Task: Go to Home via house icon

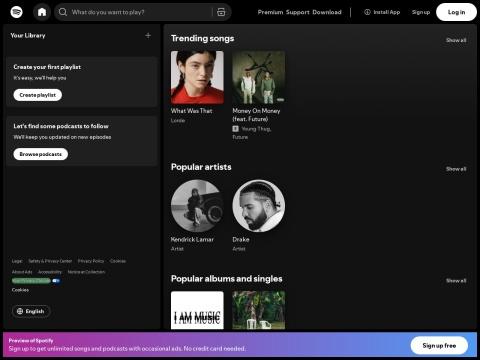Action: point(42,12)
